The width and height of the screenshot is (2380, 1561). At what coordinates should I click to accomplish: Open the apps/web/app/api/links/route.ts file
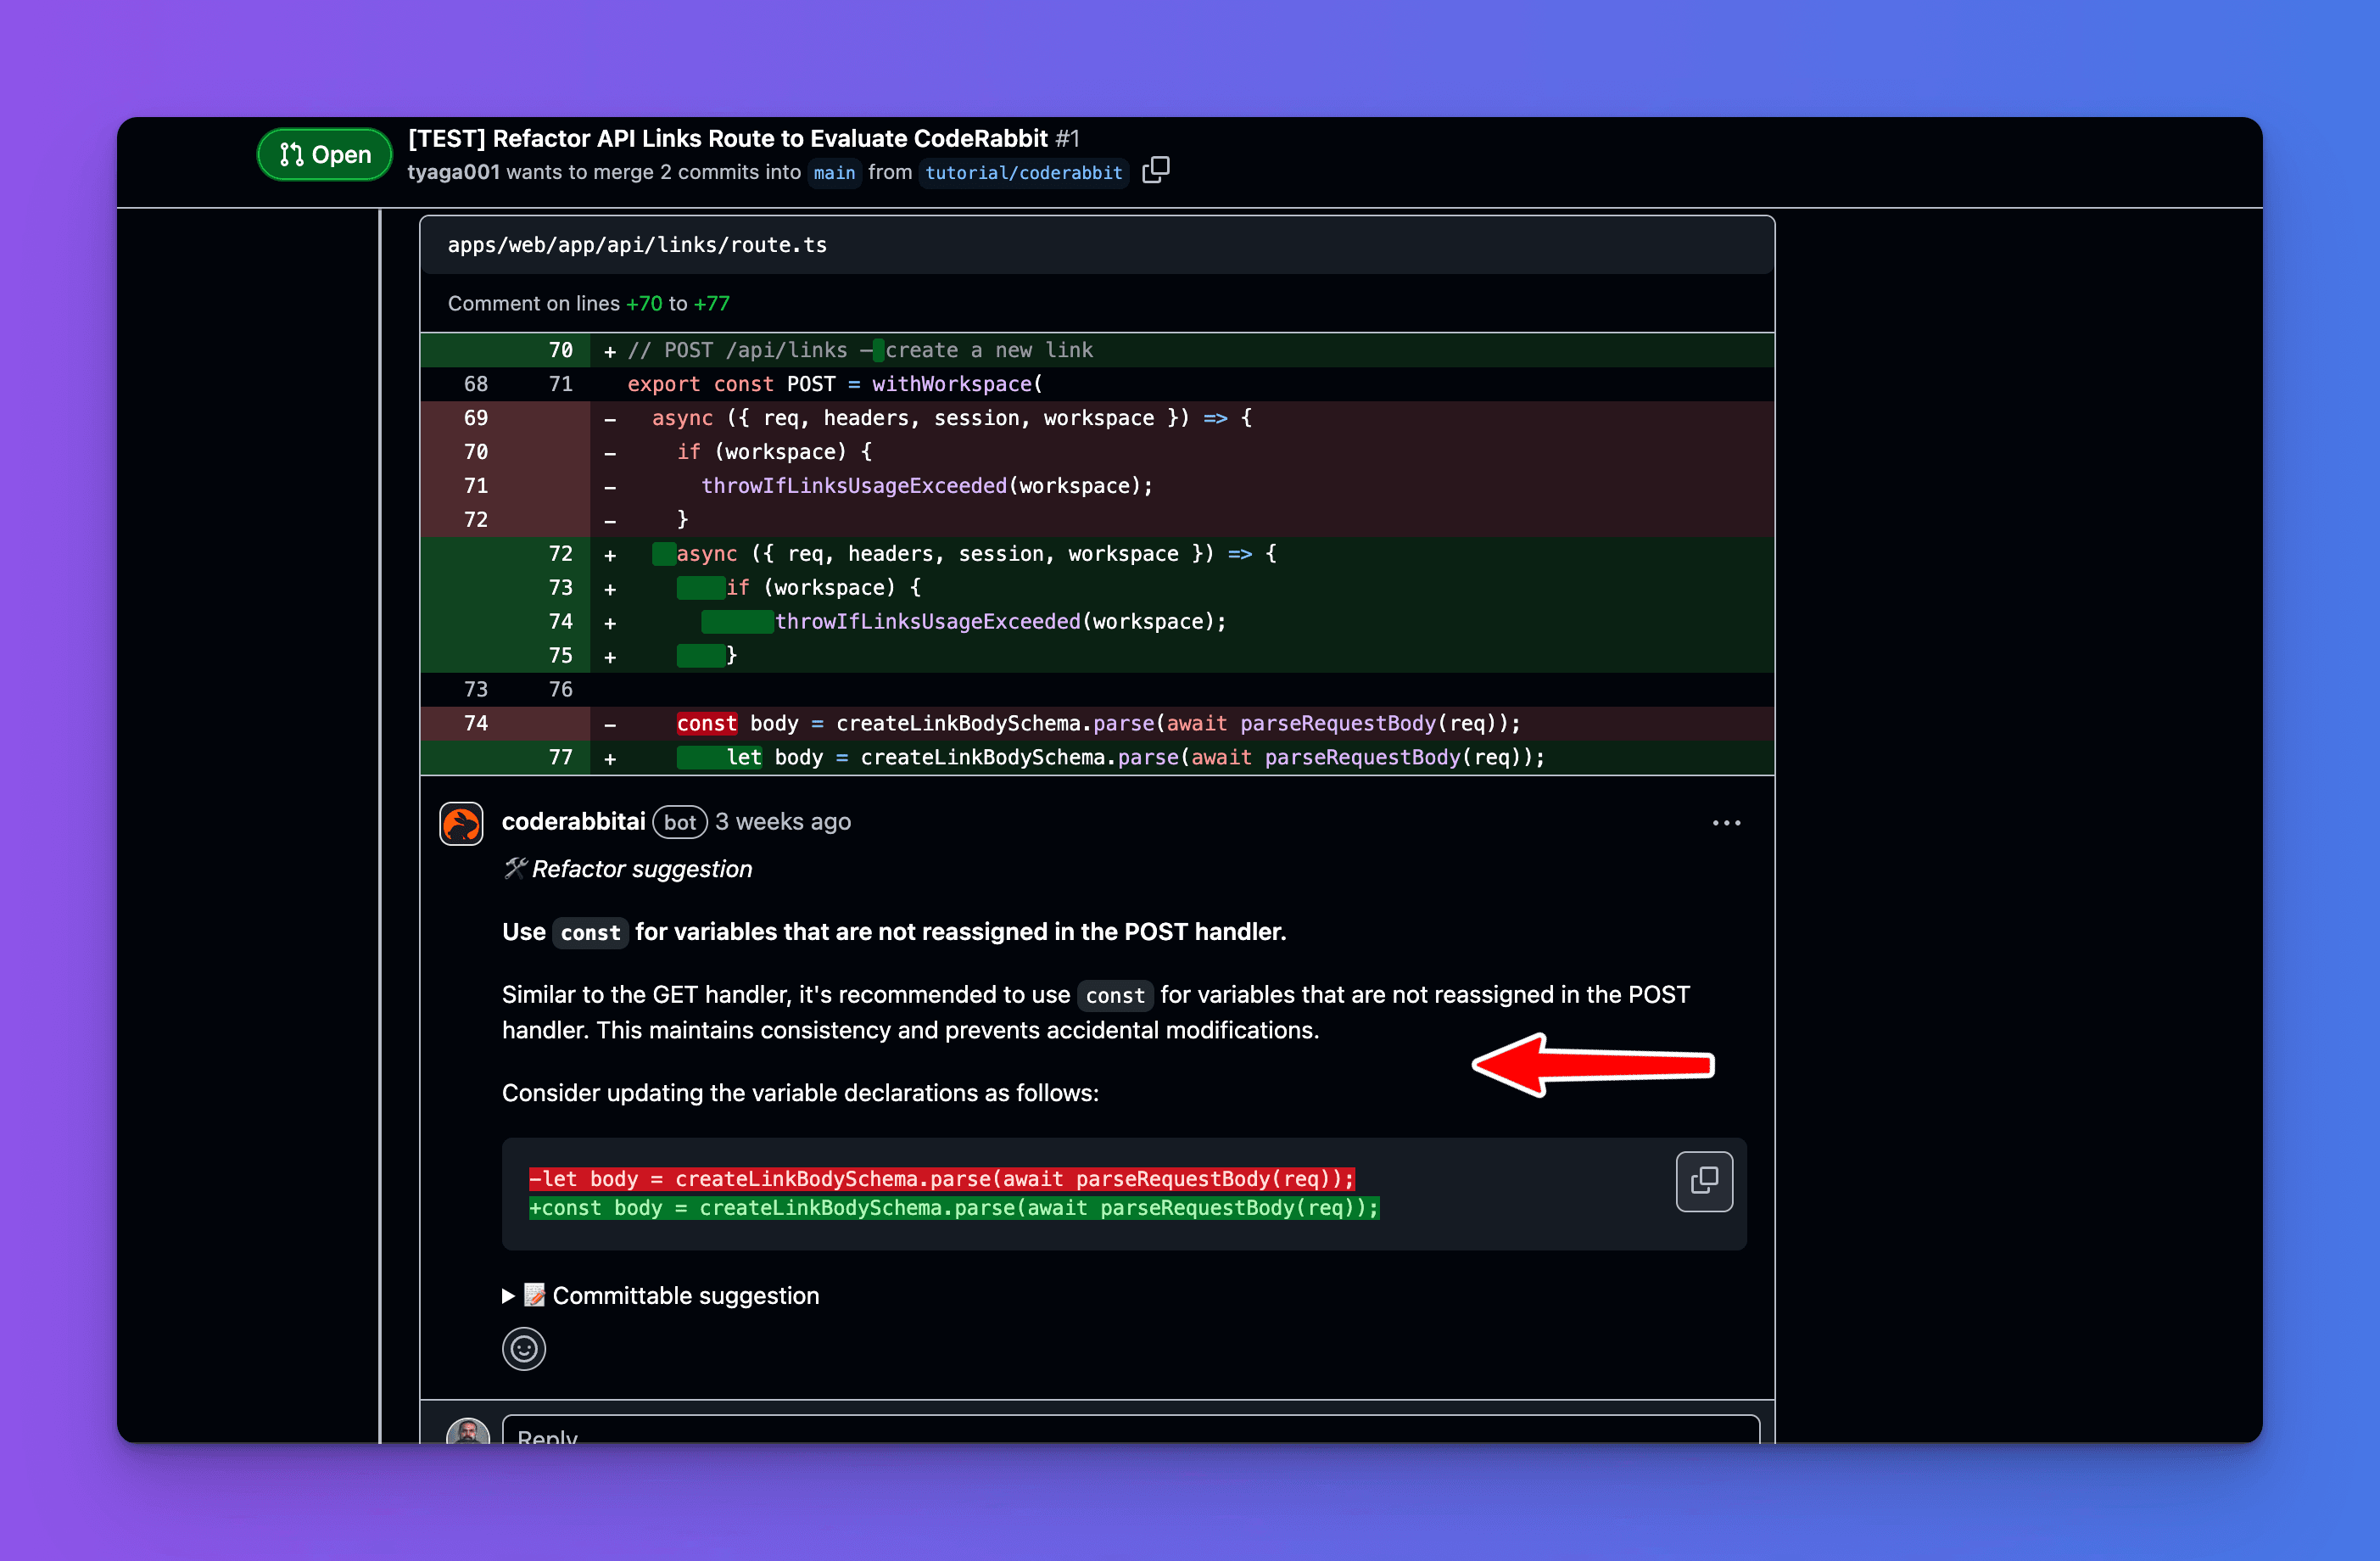pos(637,244)
